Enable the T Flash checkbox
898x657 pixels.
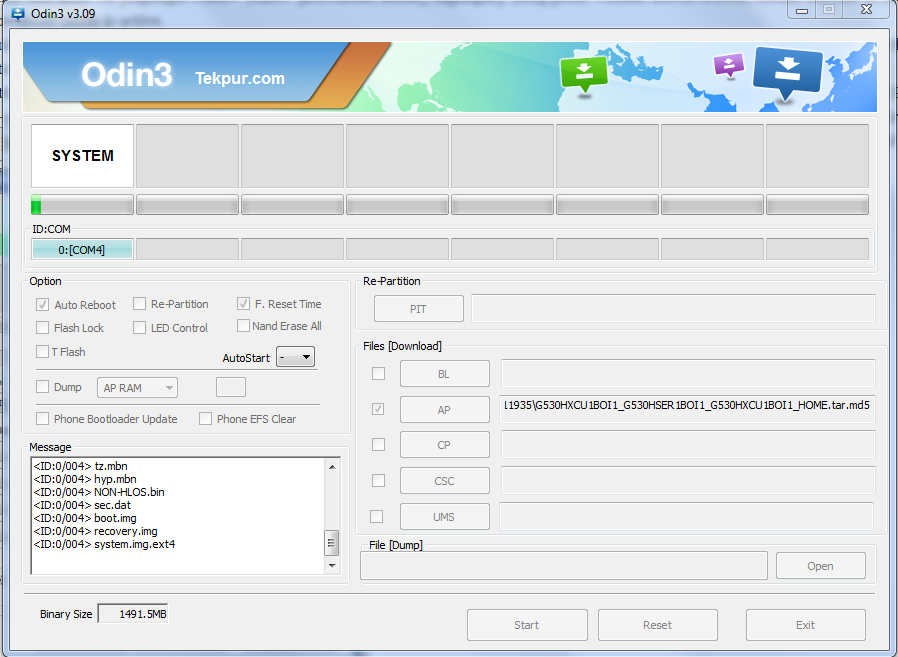pyautogui.click(x=42, y=351)
